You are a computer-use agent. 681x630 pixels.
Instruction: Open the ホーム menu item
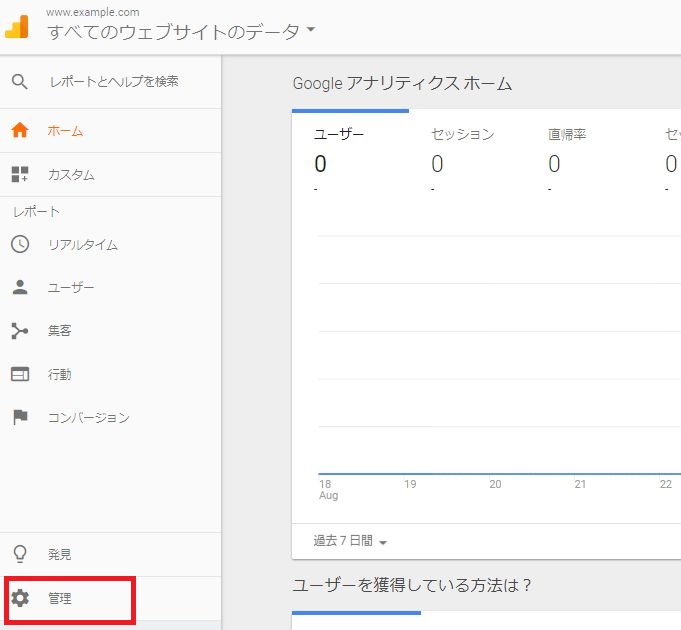[110, 131]
